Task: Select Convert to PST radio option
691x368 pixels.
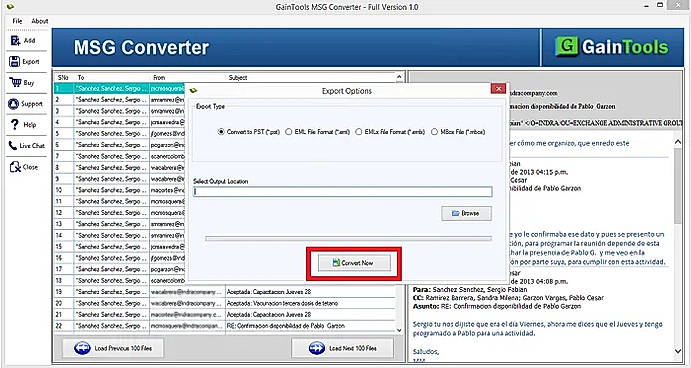Action: [x=249, y=132]
